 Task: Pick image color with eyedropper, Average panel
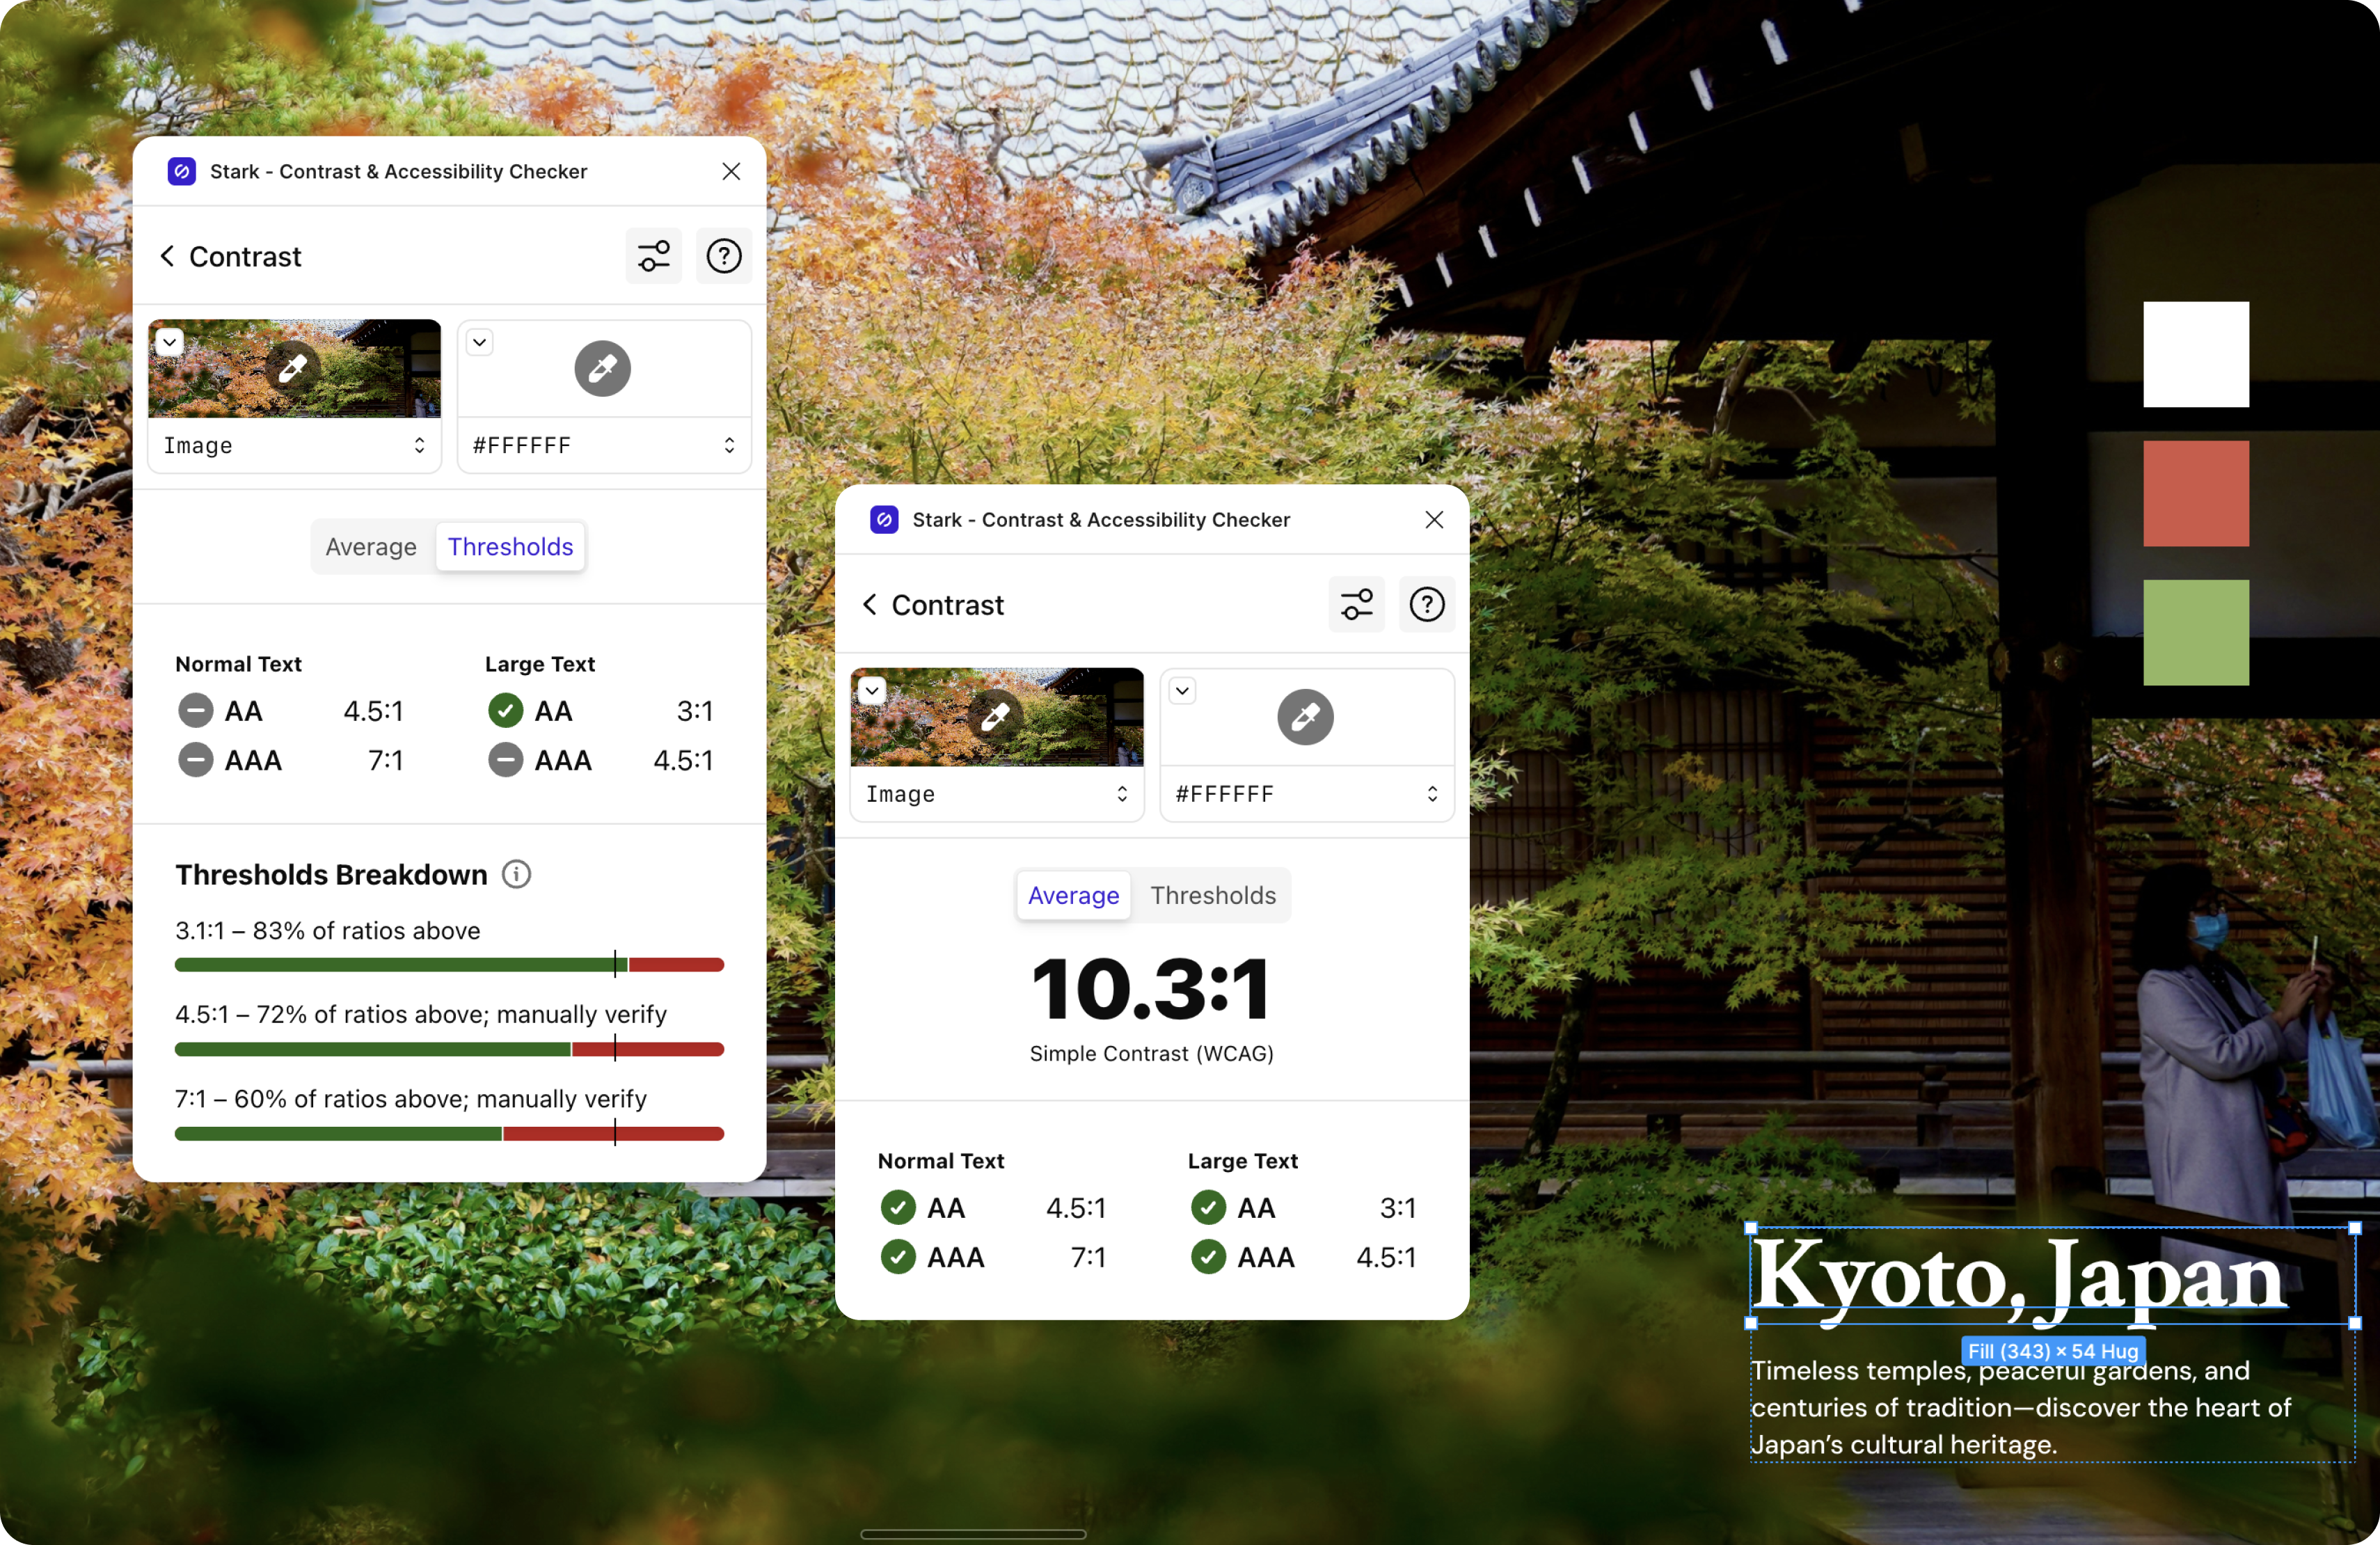[996, 717]
